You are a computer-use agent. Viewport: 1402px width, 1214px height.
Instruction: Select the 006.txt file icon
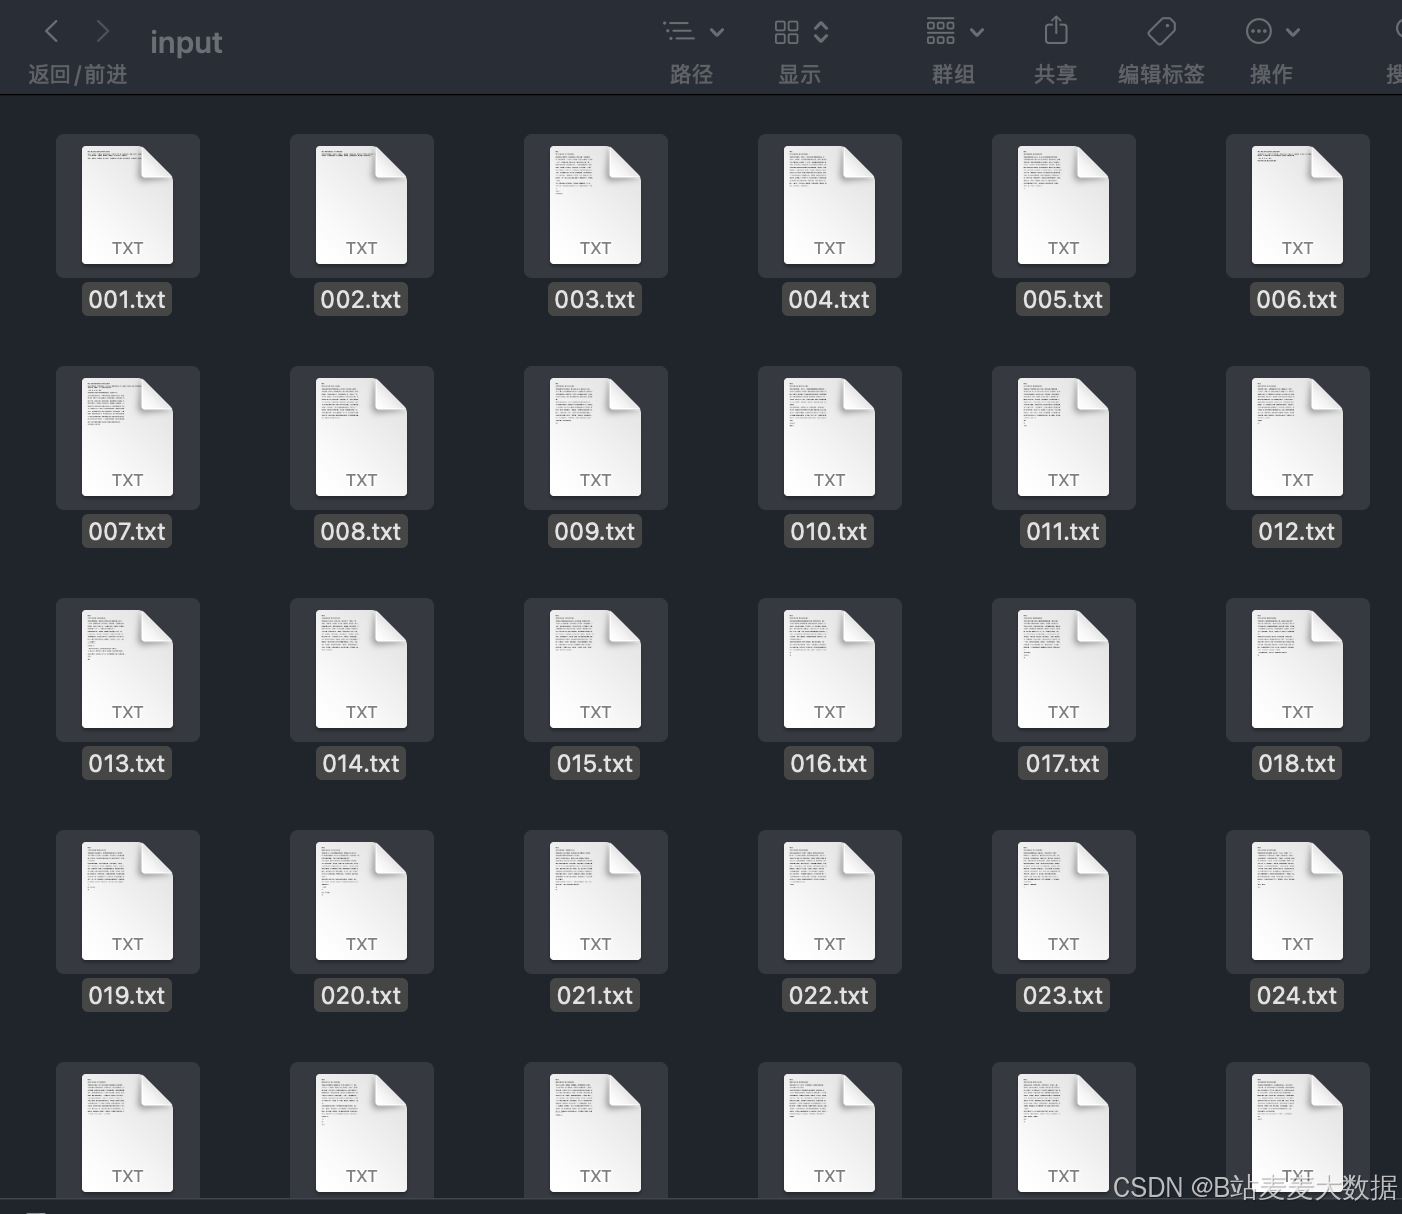[1298, 205]
